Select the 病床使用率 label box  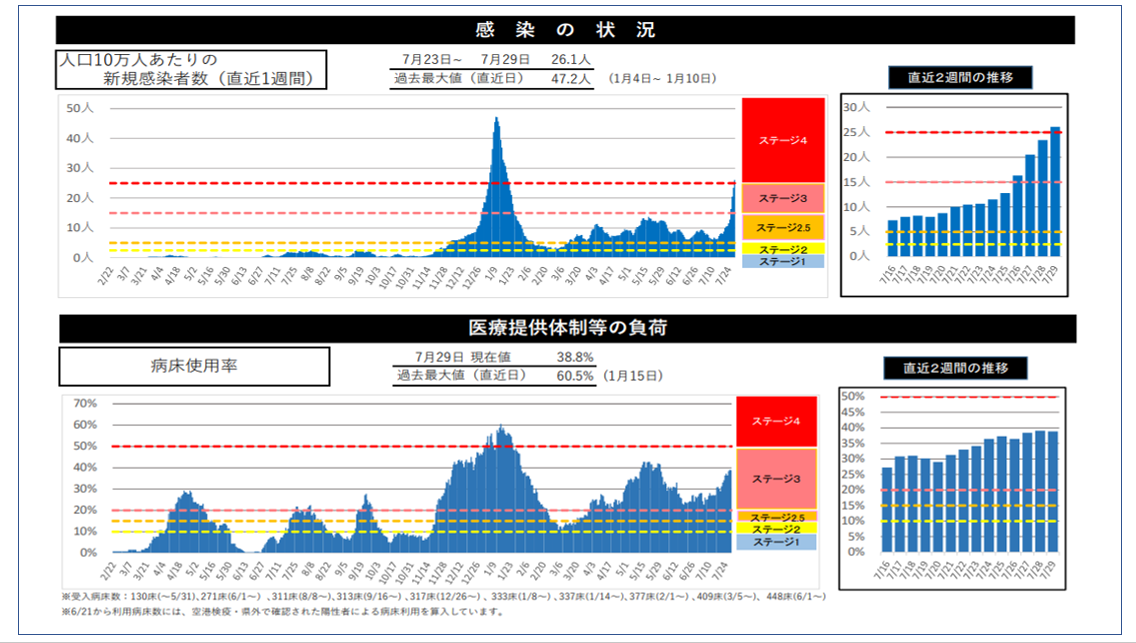194,366
